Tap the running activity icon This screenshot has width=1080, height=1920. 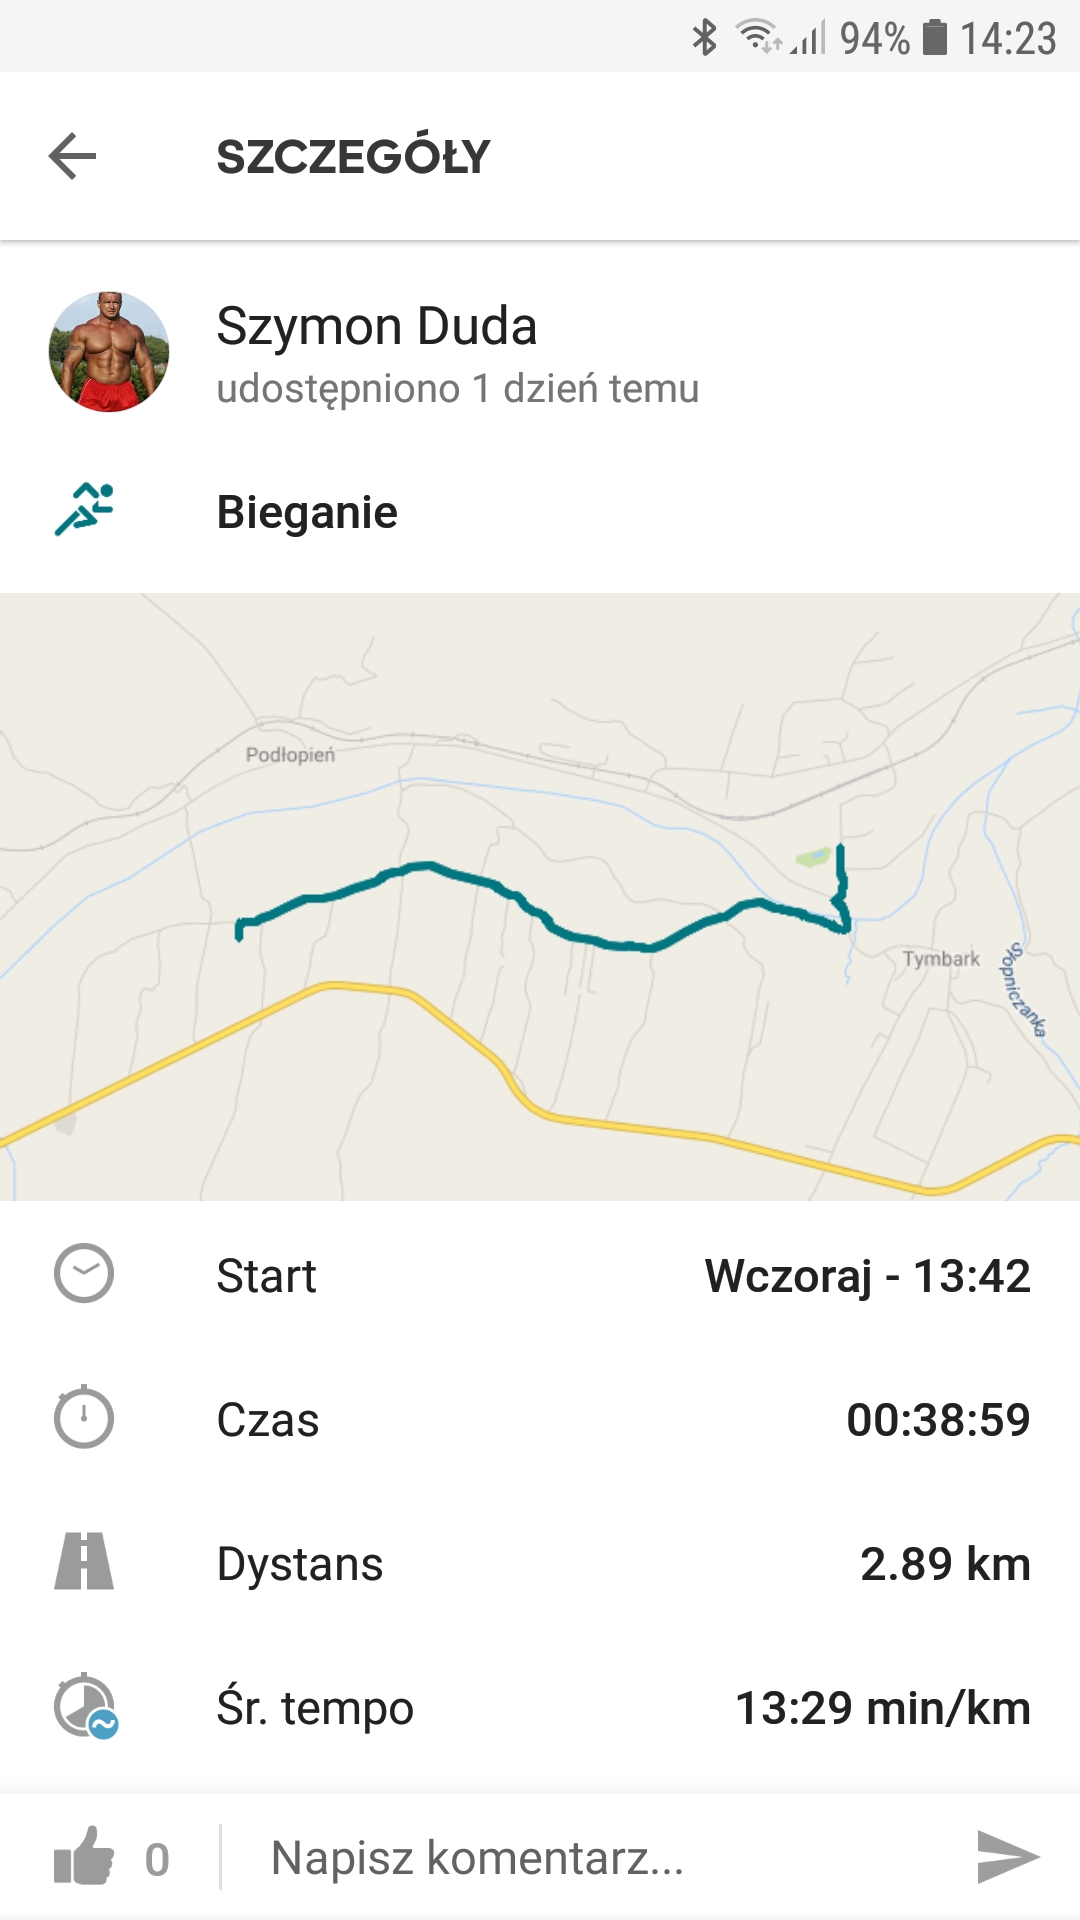click(84, 510)
